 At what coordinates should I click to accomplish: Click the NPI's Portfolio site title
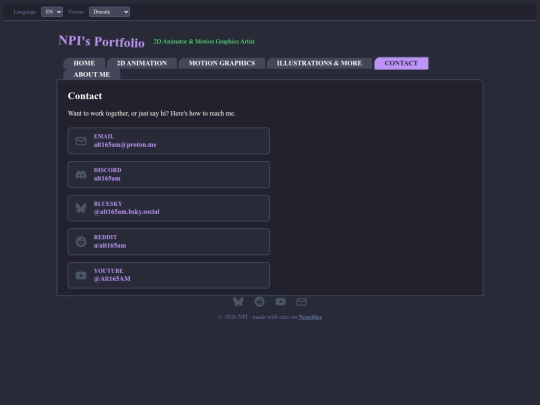point(101,41)
